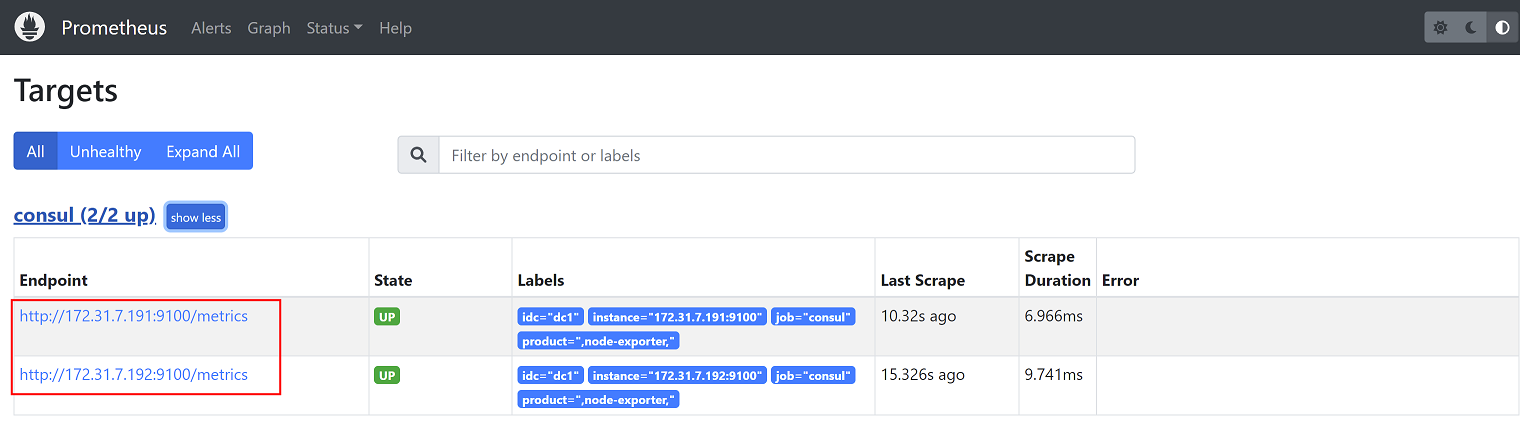Filter to Unhealthy targets only
The image size is (1520, 422).
tap(105, 151)
